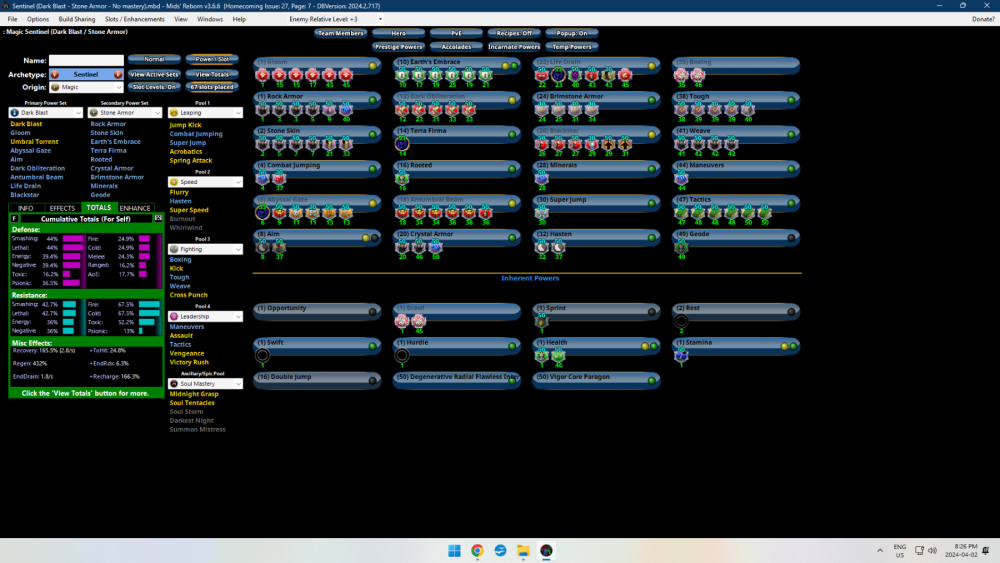This screenshot has height=563, width=1000.
Task: Open the Incarnate Powers window
Action: tap(514, 47)
